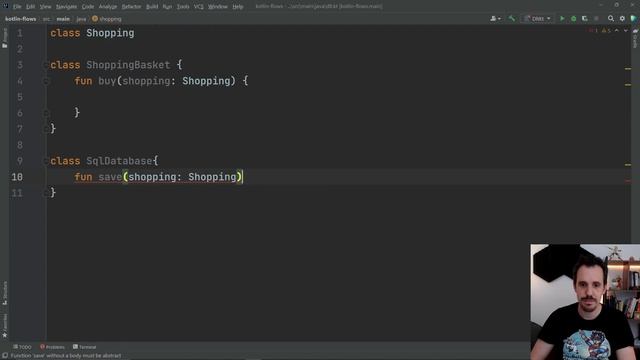Click line number 10 in gutter
Viewport: 640px width, 360px height.
[x=17, y=177]
